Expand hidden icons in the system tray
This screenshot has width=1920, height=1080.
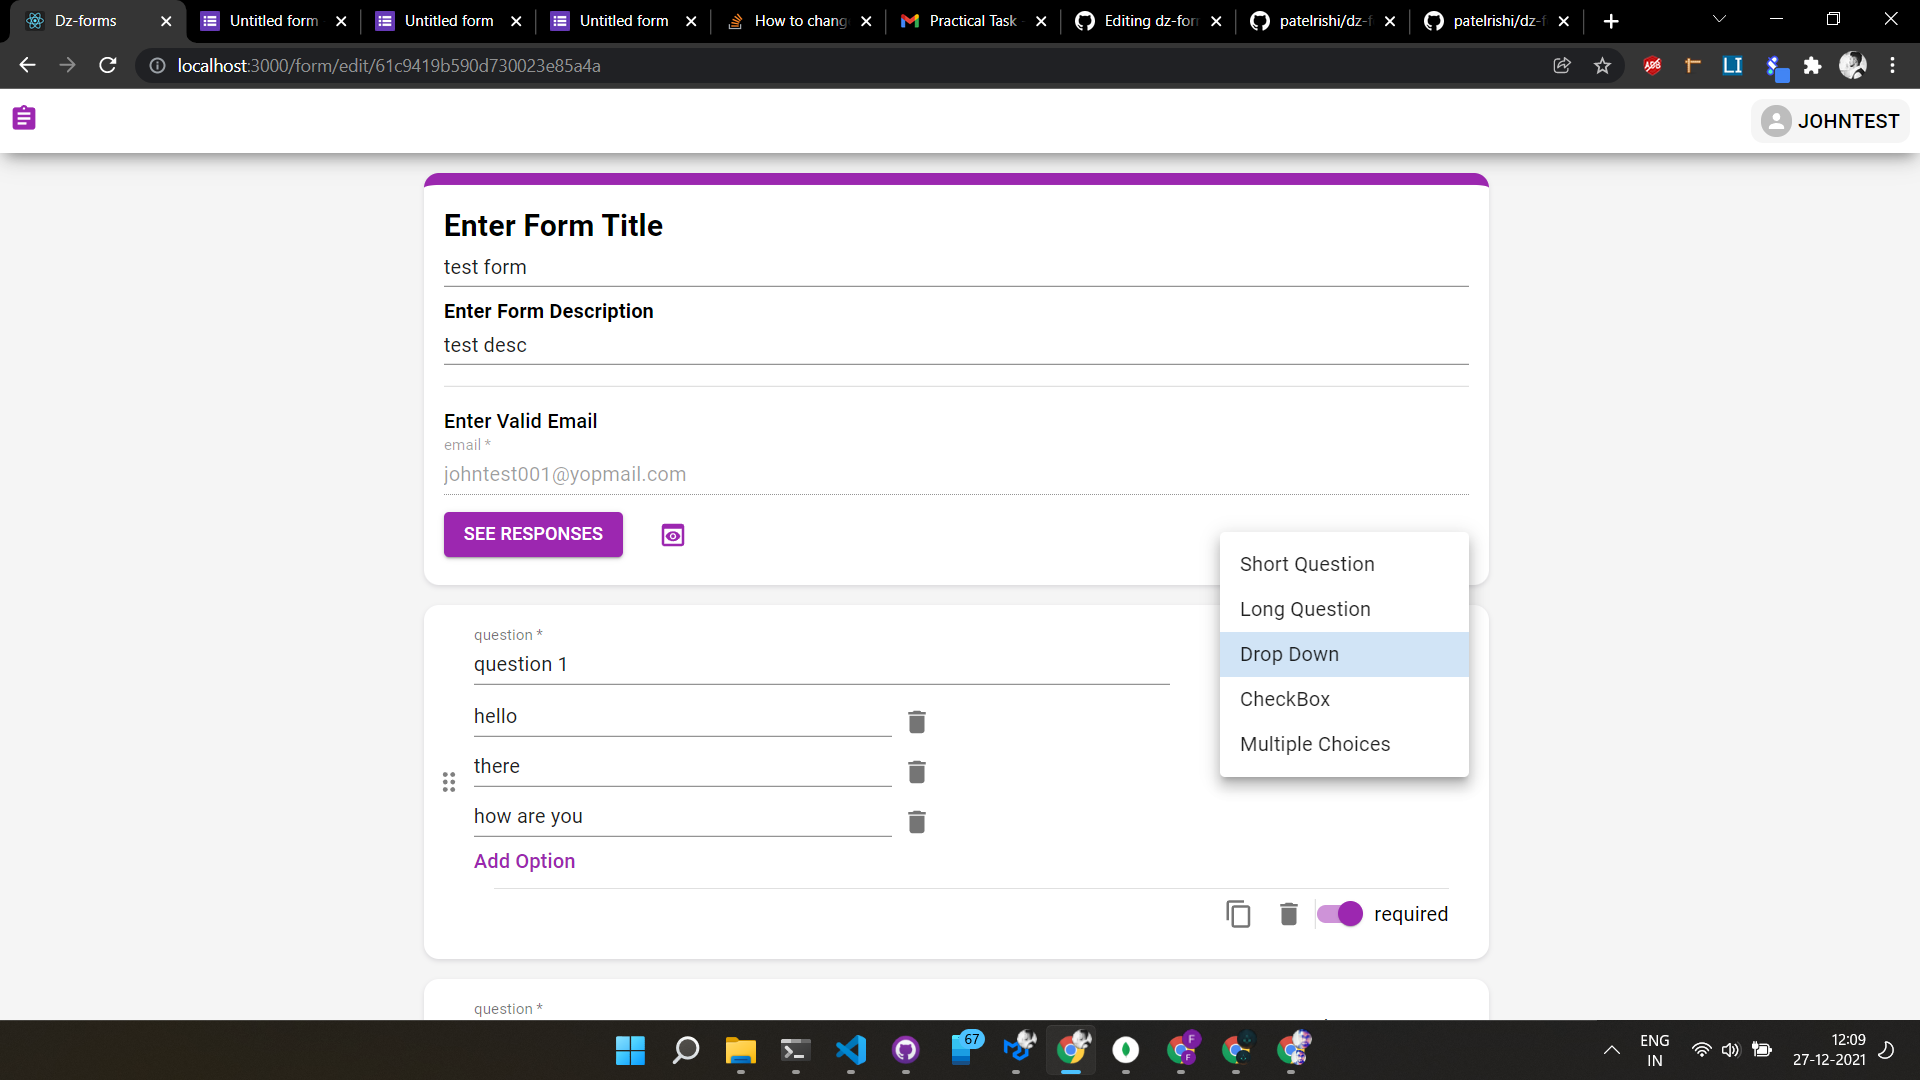tap(1611, 1050)
